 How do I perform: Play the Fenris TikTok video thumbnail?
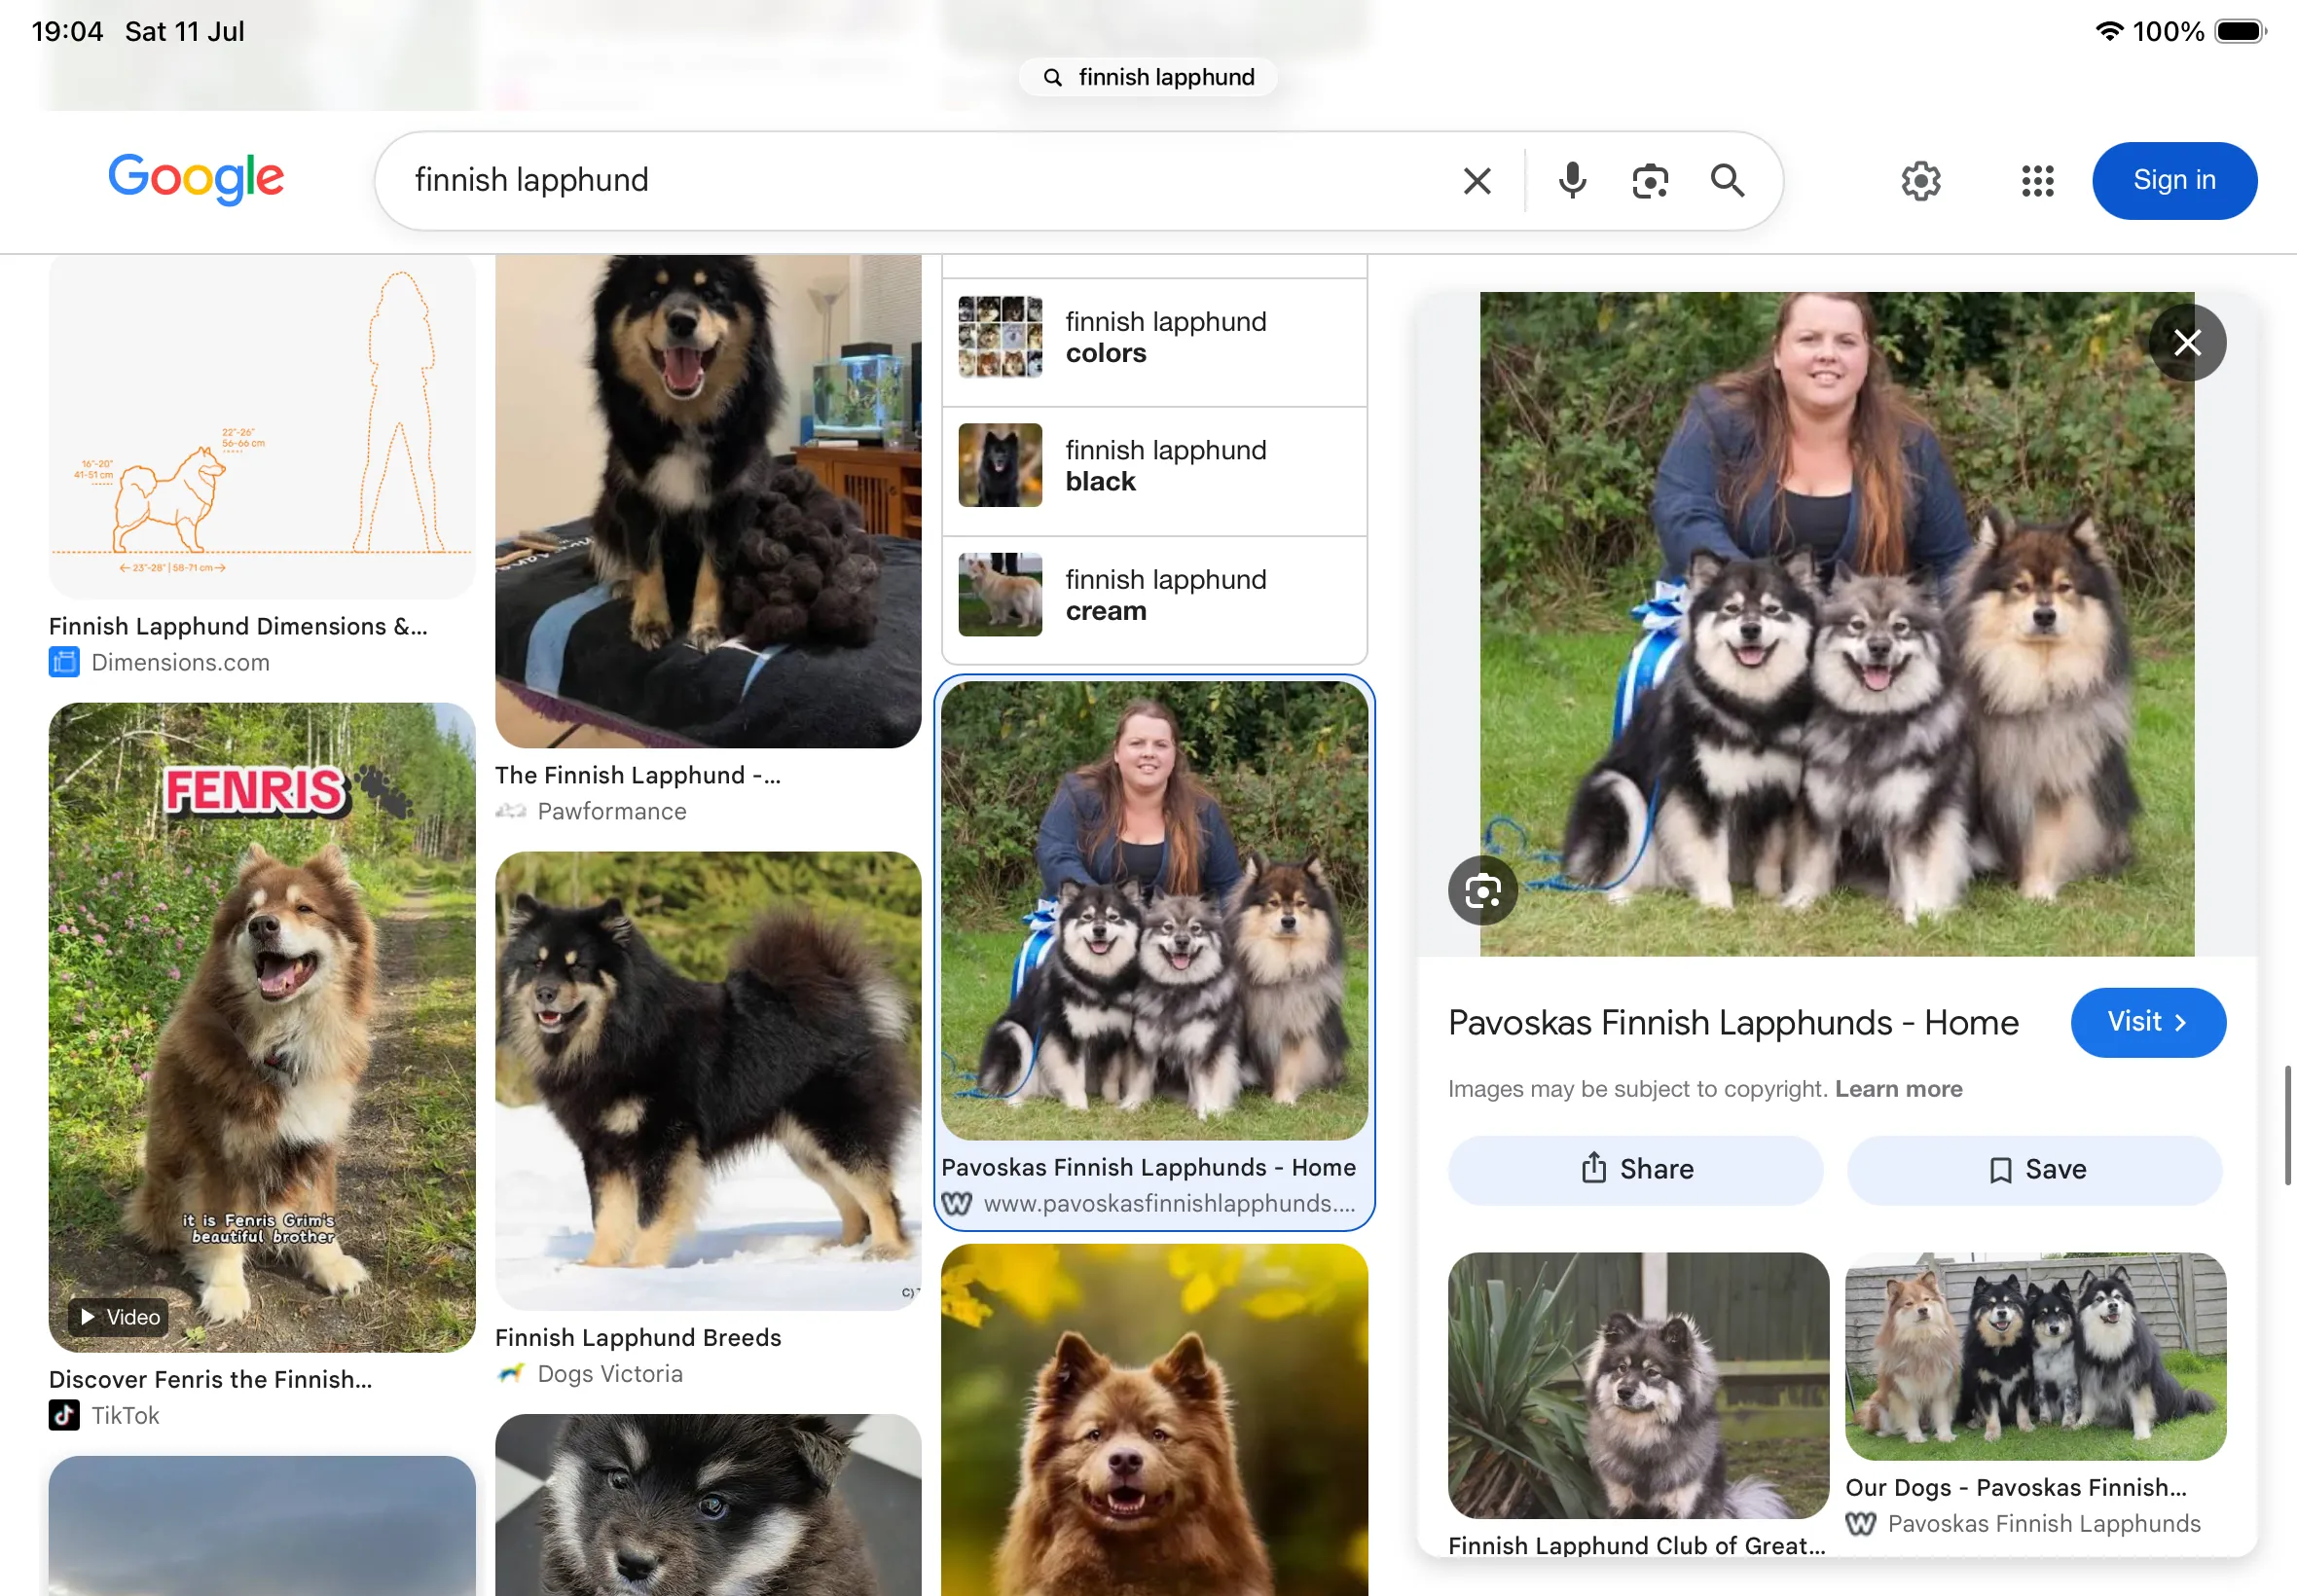click(262, 1027)
